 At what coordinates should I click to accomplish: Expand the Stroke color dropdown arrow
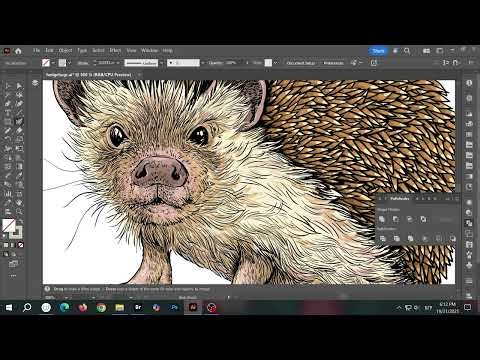pos(70,63)
